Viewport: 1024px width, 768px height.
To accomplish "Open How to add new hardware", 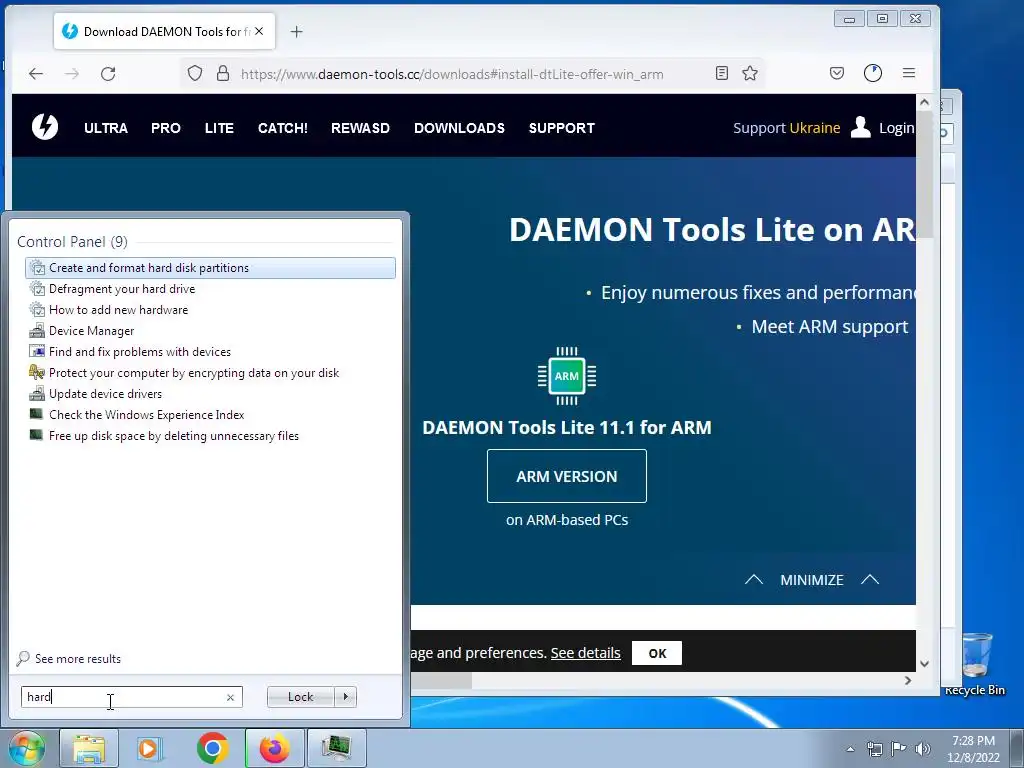I will coord(210,310).
